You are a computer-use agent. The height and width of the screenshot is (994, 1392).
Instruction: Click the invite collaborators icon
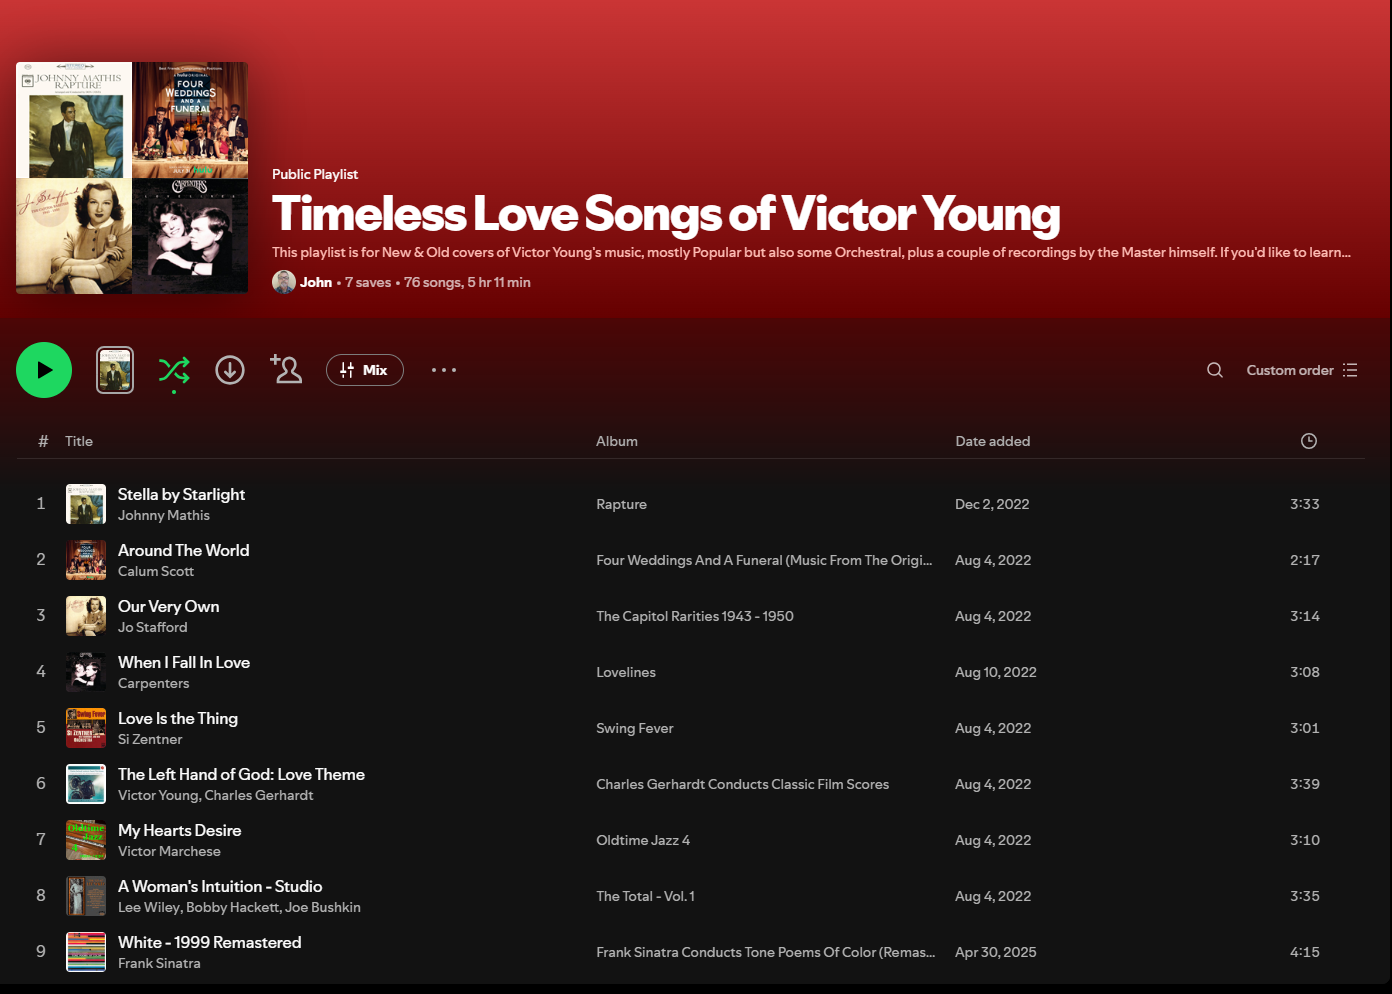(x=286, y=370)
